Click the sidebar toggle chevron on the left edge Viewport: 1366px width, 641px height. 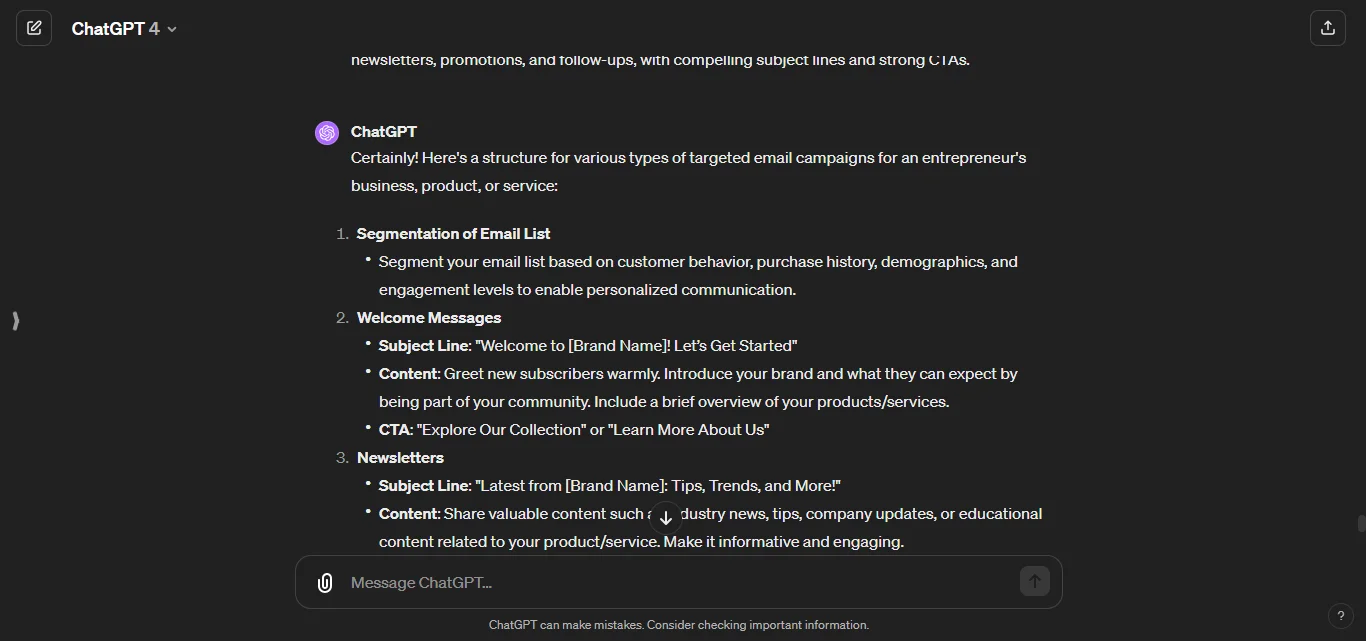(15, 321)
